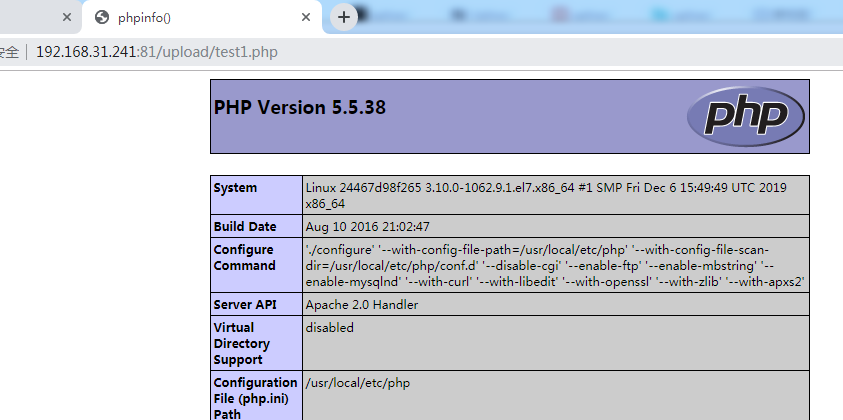Click the './configure' command value text

pos(555,266)
